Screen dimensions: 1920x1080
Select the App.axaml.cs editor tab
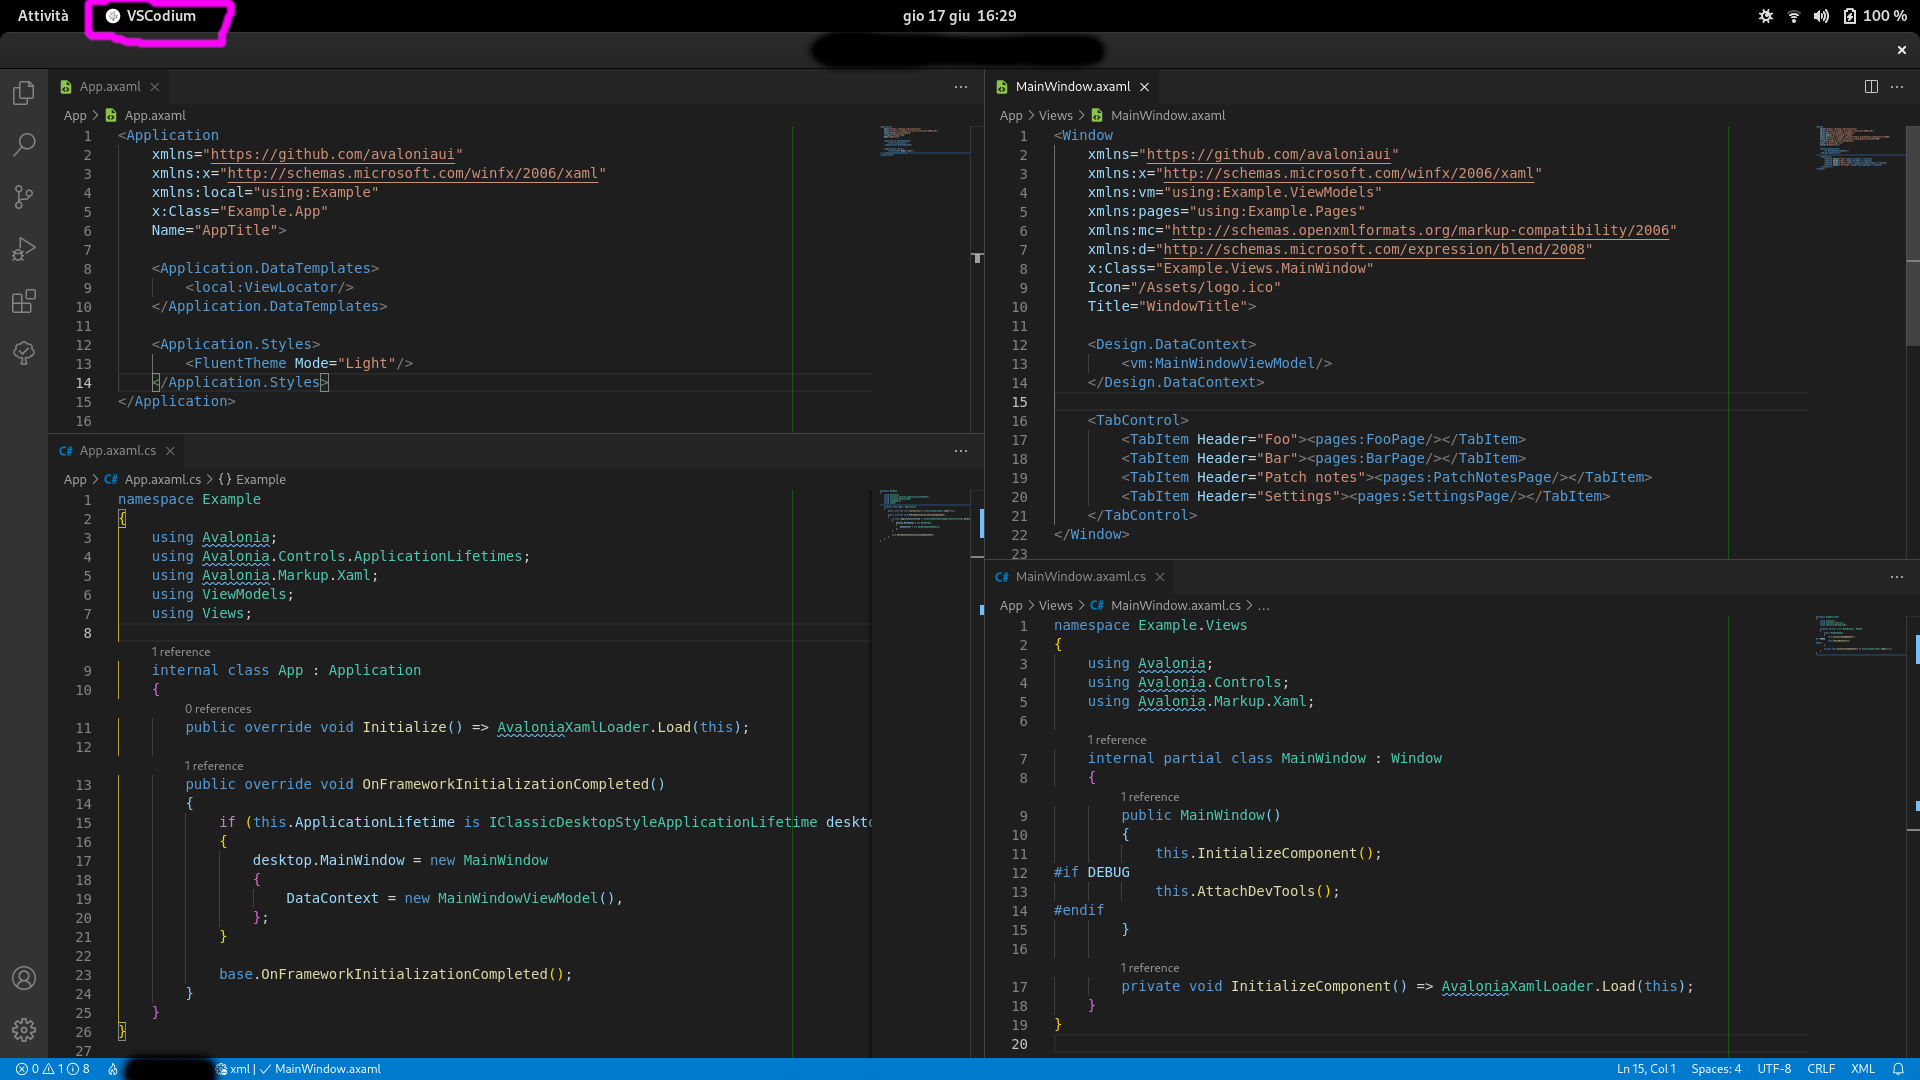[117, 451]
